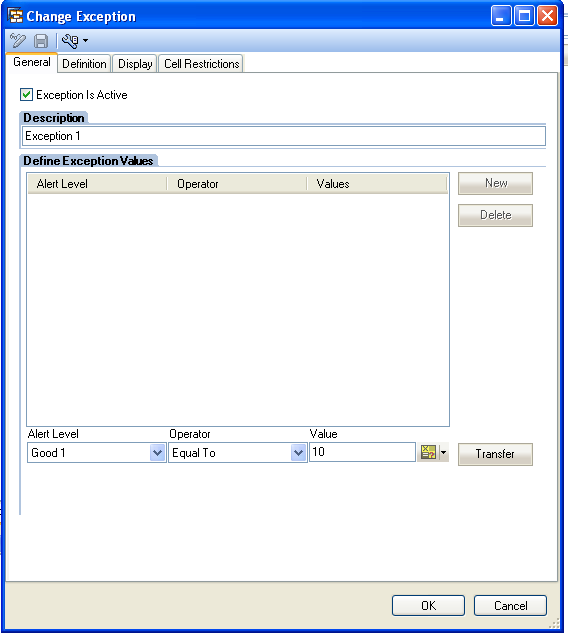Expand the Alert Level Good 1 dropdown
568x633 pixels.
coord(157,453)
